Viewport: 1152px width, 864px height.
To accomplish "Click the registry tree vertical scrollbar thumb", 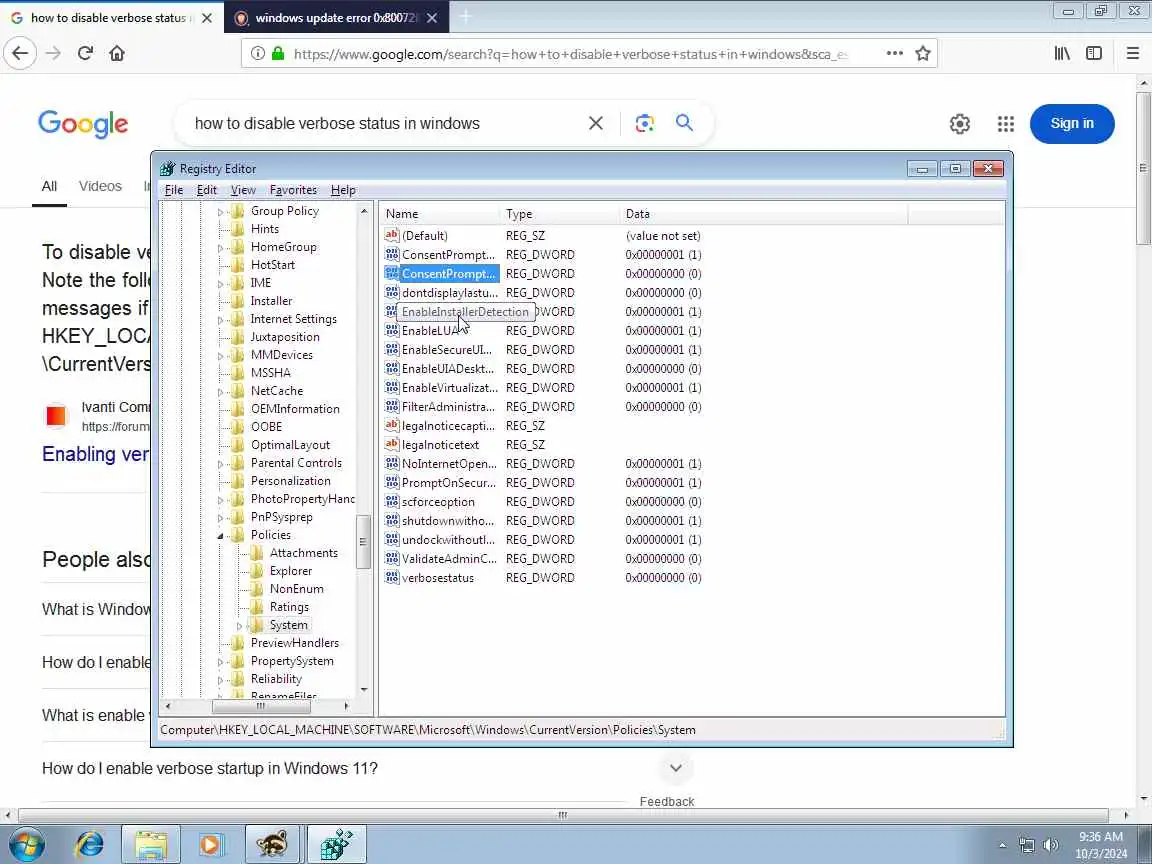I will (x=363, y=541).
